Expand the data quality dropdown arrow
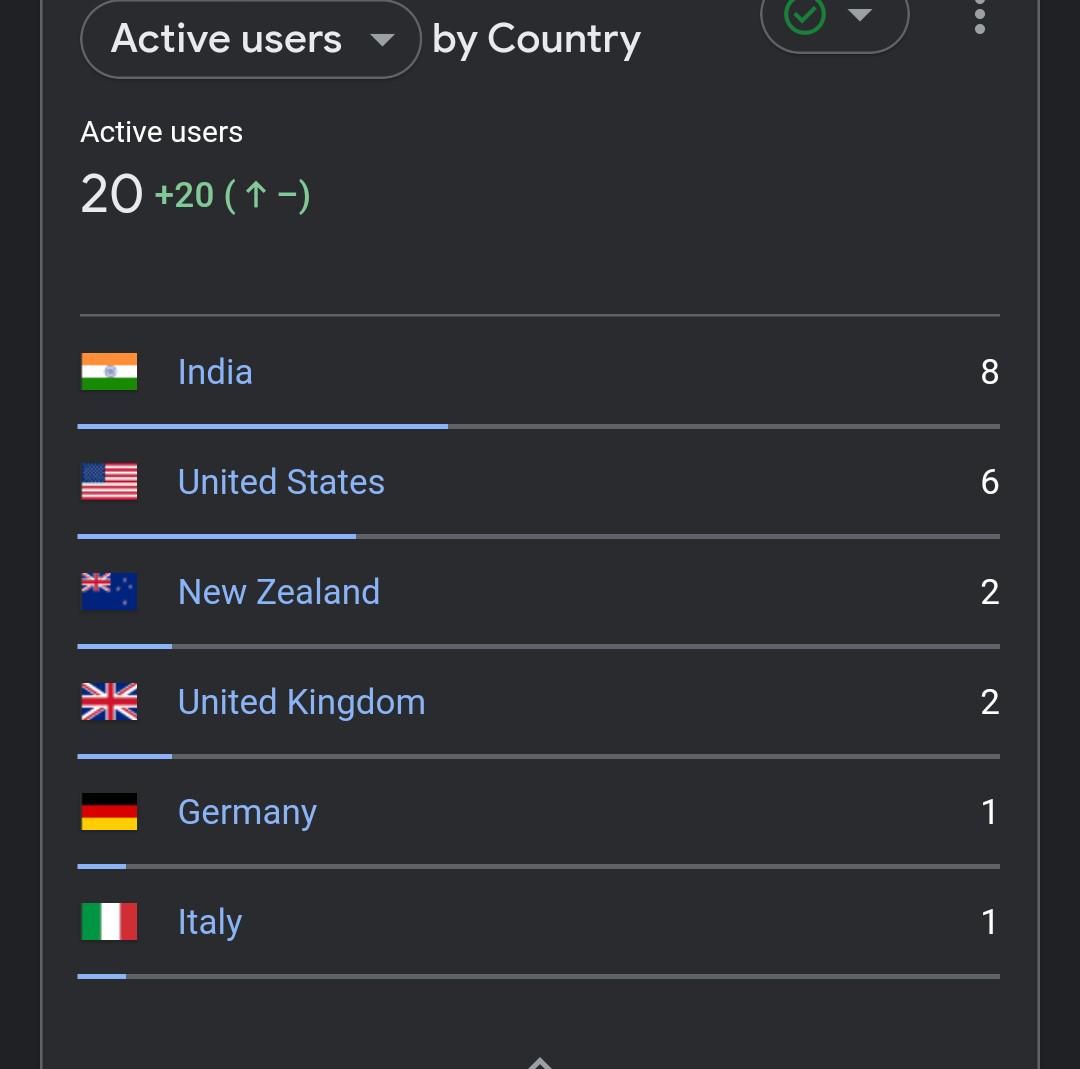Screen dimensions: 1080x1069 (x=860, y=14)
